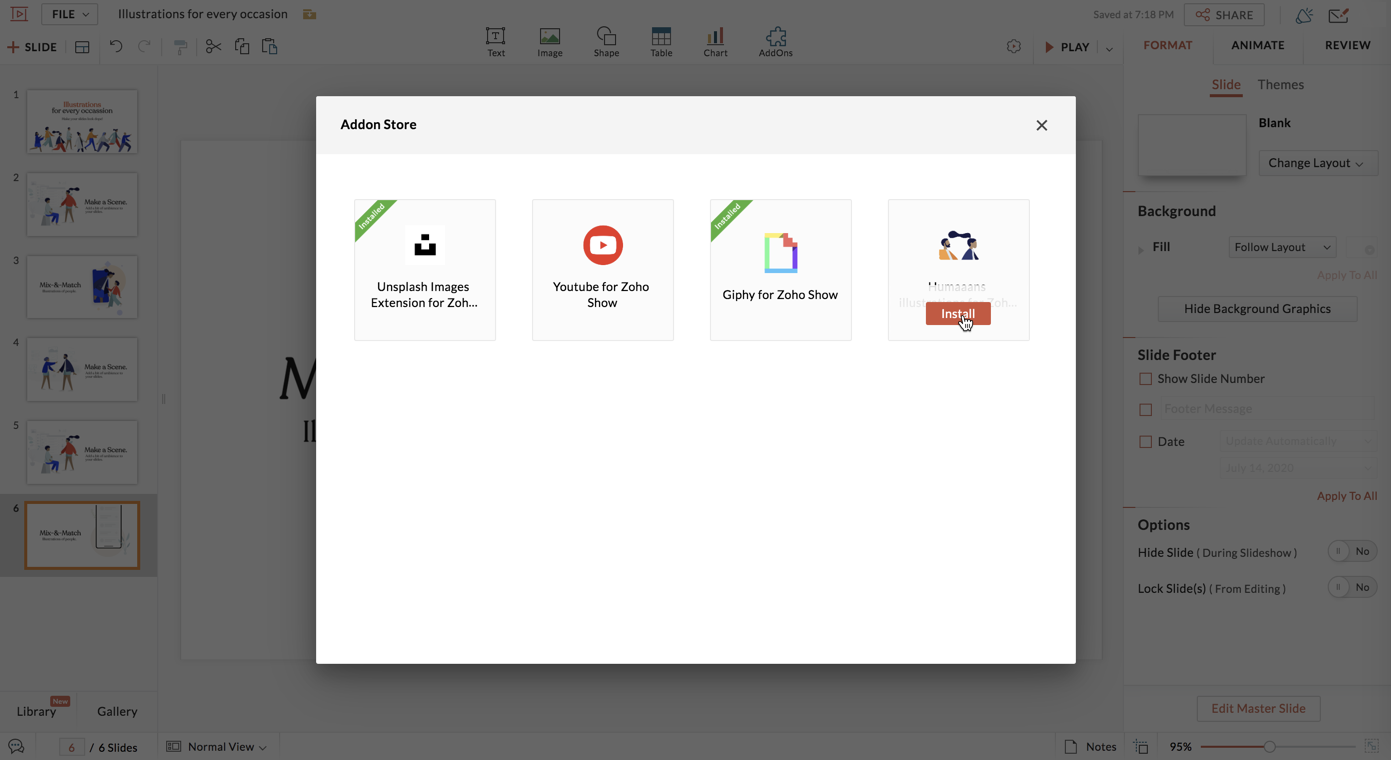Click the Humaaans illustration addon icon
Image resolution: width=1391 pixels, height=760 pixels.
[x=958, y=246]
